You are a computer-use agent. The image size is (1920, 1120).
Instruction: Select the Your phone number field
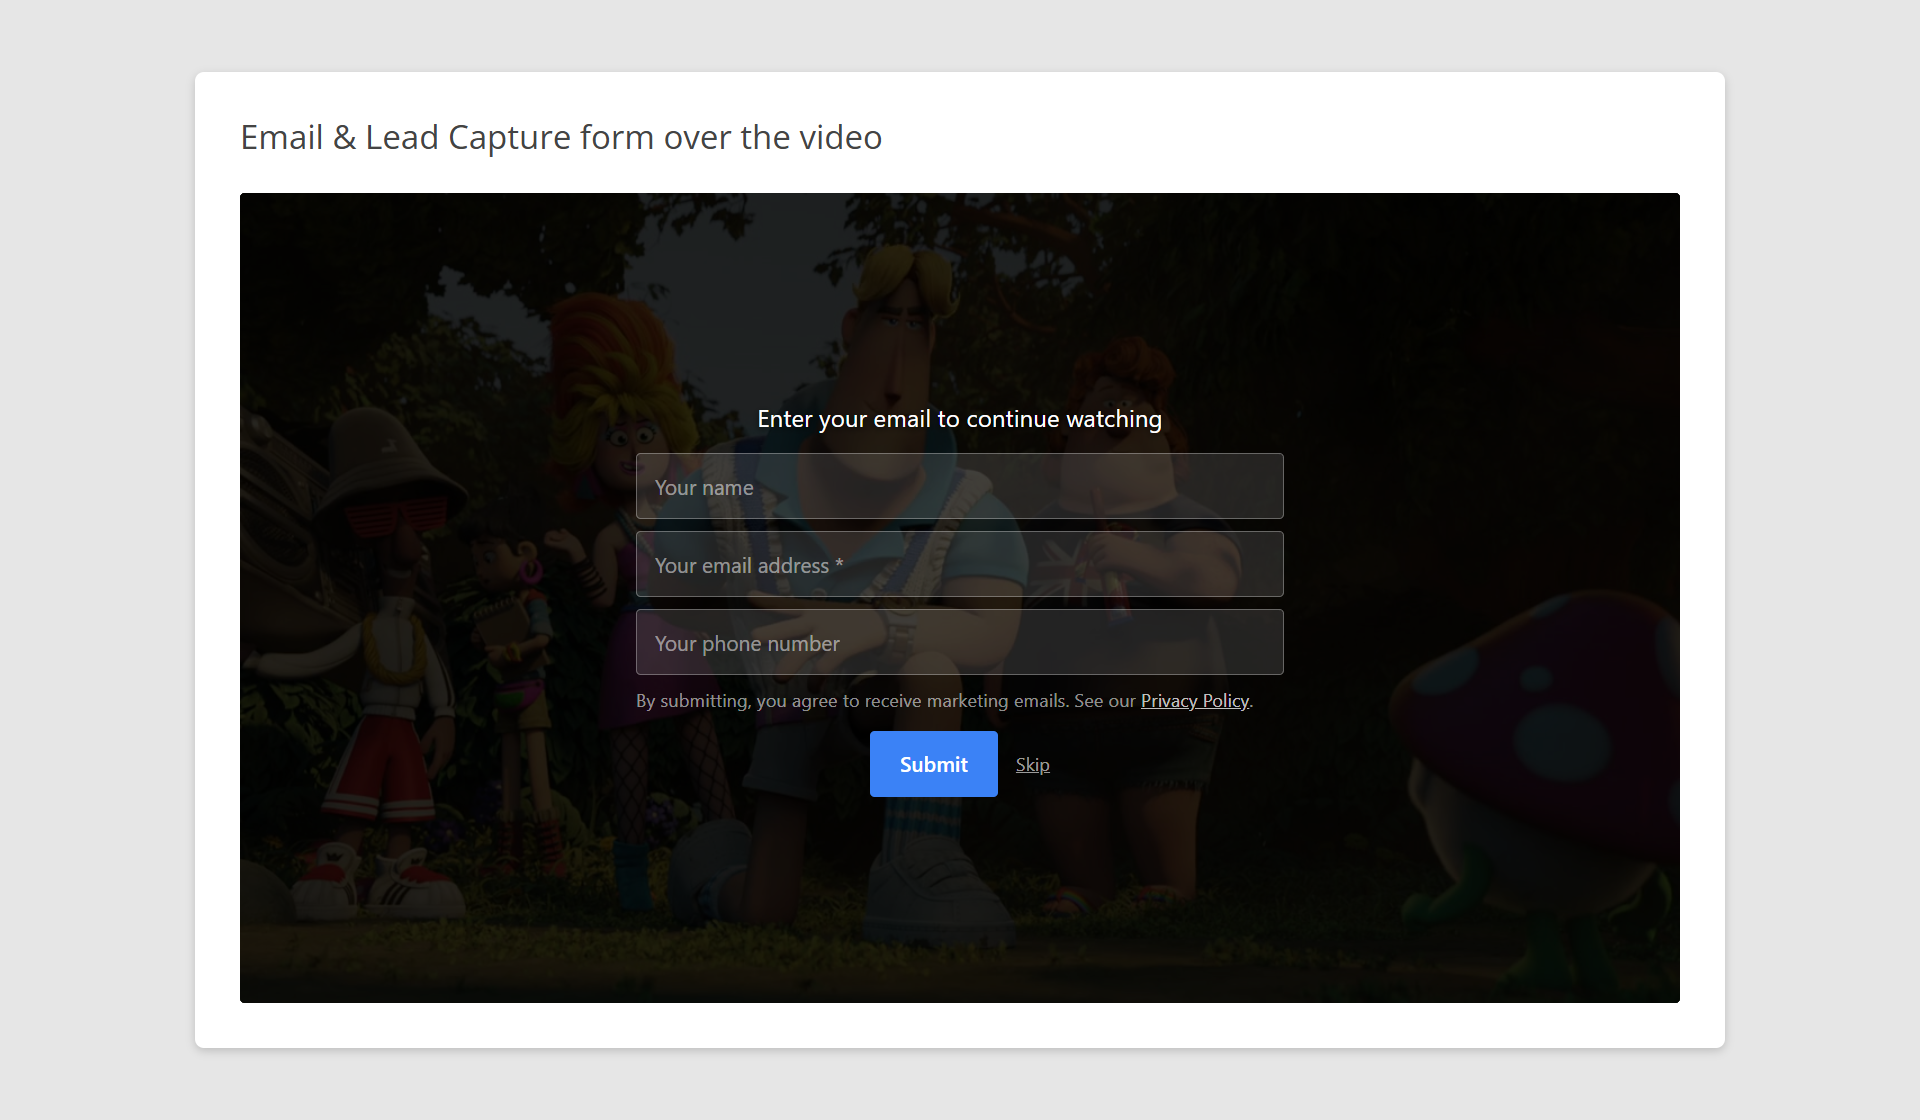[x=959, y=642]
